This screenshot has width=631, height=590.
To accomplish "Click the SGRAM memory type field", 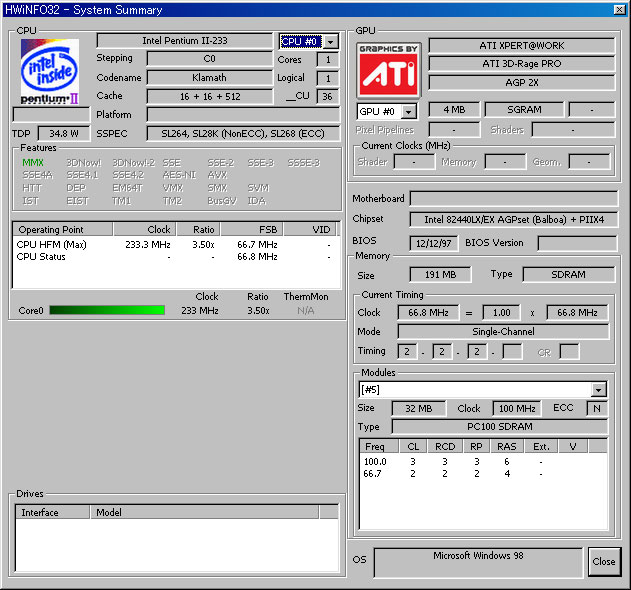I will pyautogui.click(x=524, y=109).
